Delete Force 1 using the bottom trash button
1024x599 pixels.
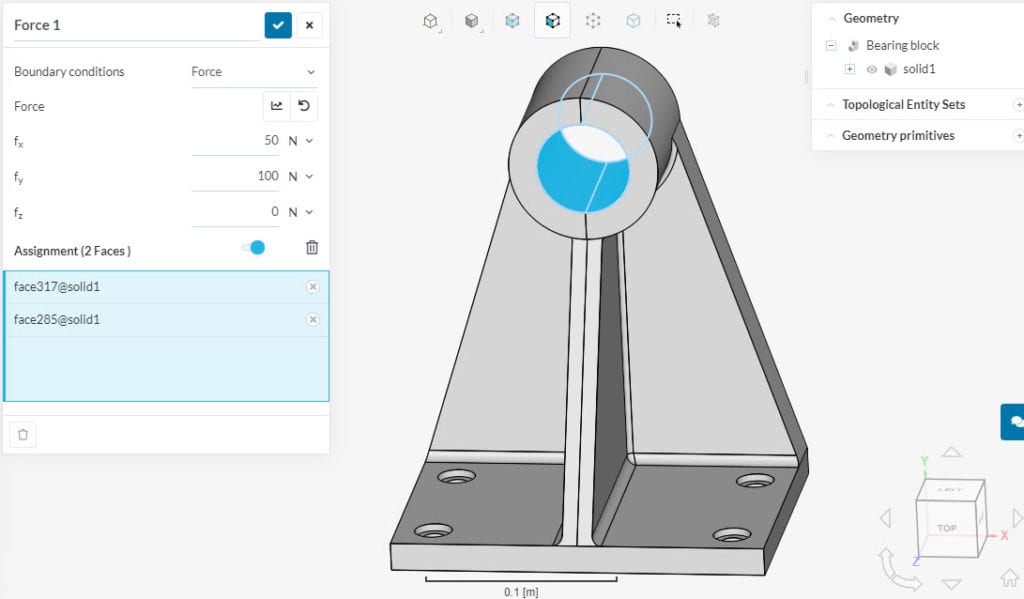point(24,434)
